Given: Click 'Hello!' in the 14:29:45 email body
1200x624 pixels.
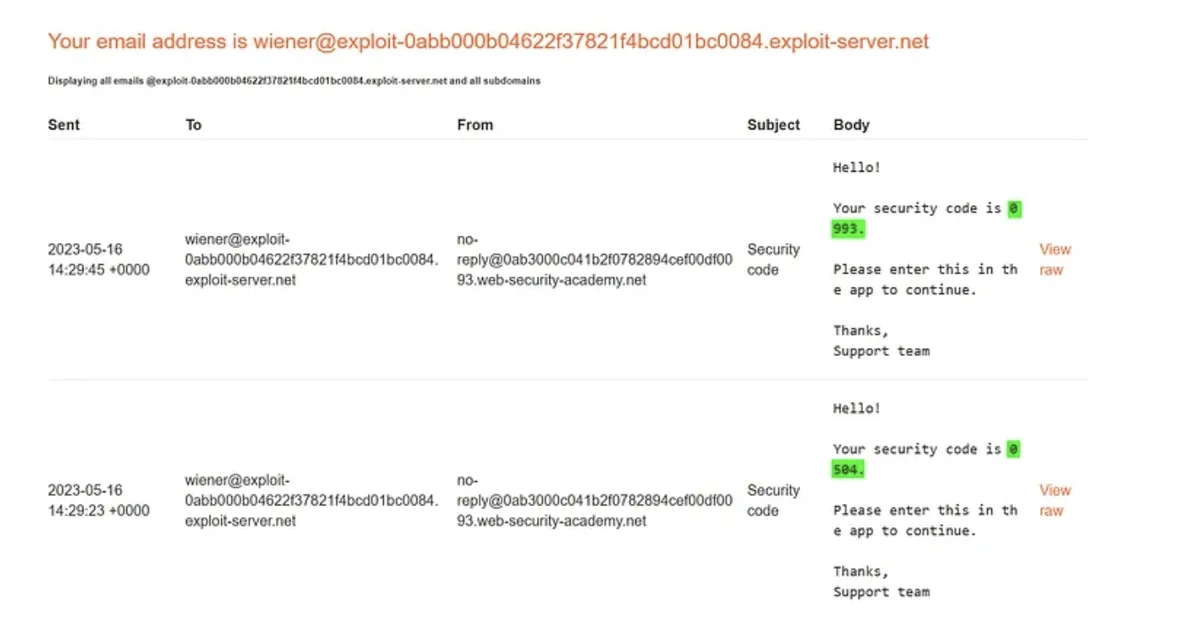Looking at the screenshot, I should point(857,168).
